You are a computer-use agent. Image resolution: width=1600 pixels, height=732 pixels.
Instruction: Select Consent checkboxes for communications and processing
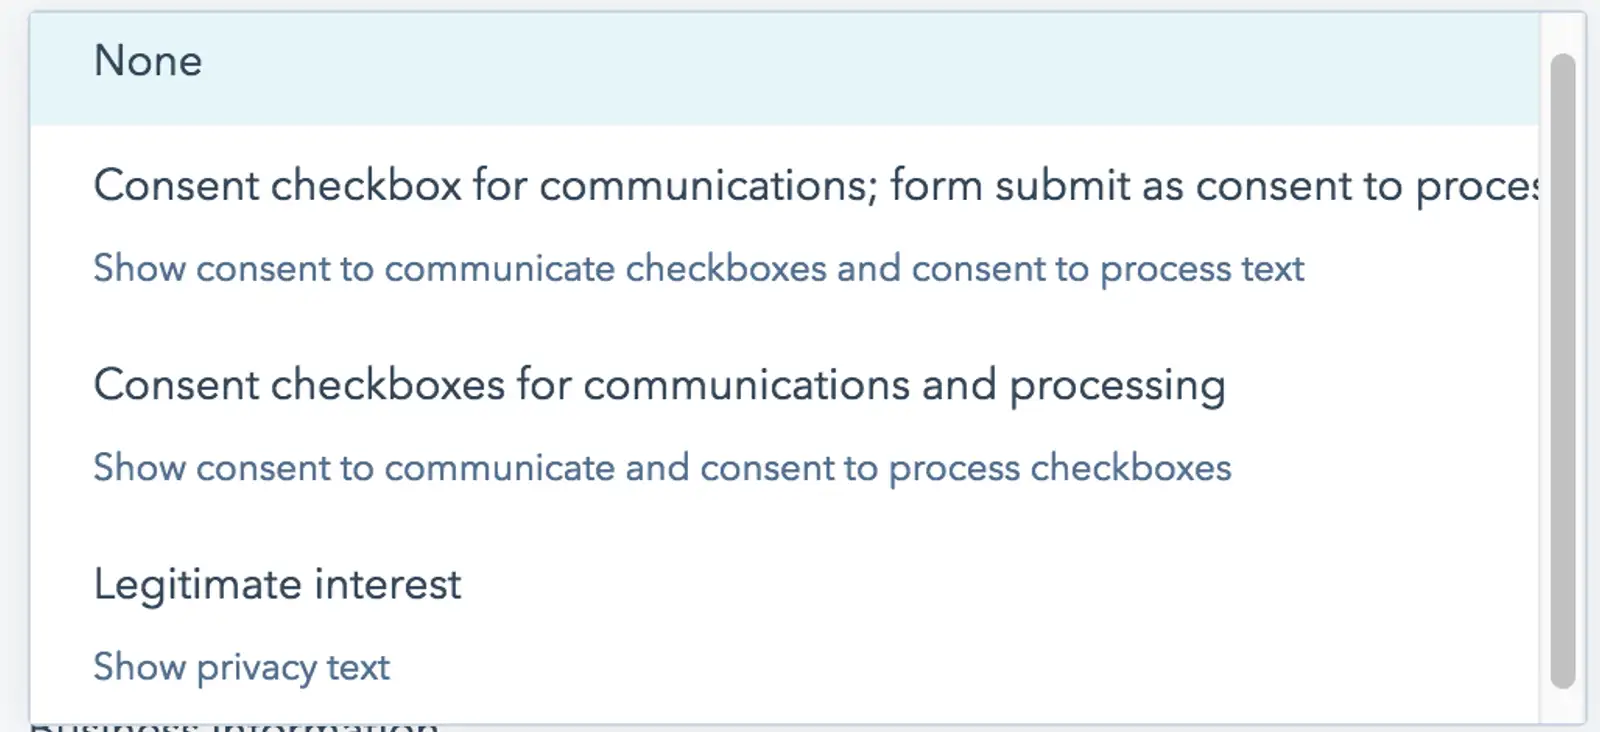[x=660, y=385]
